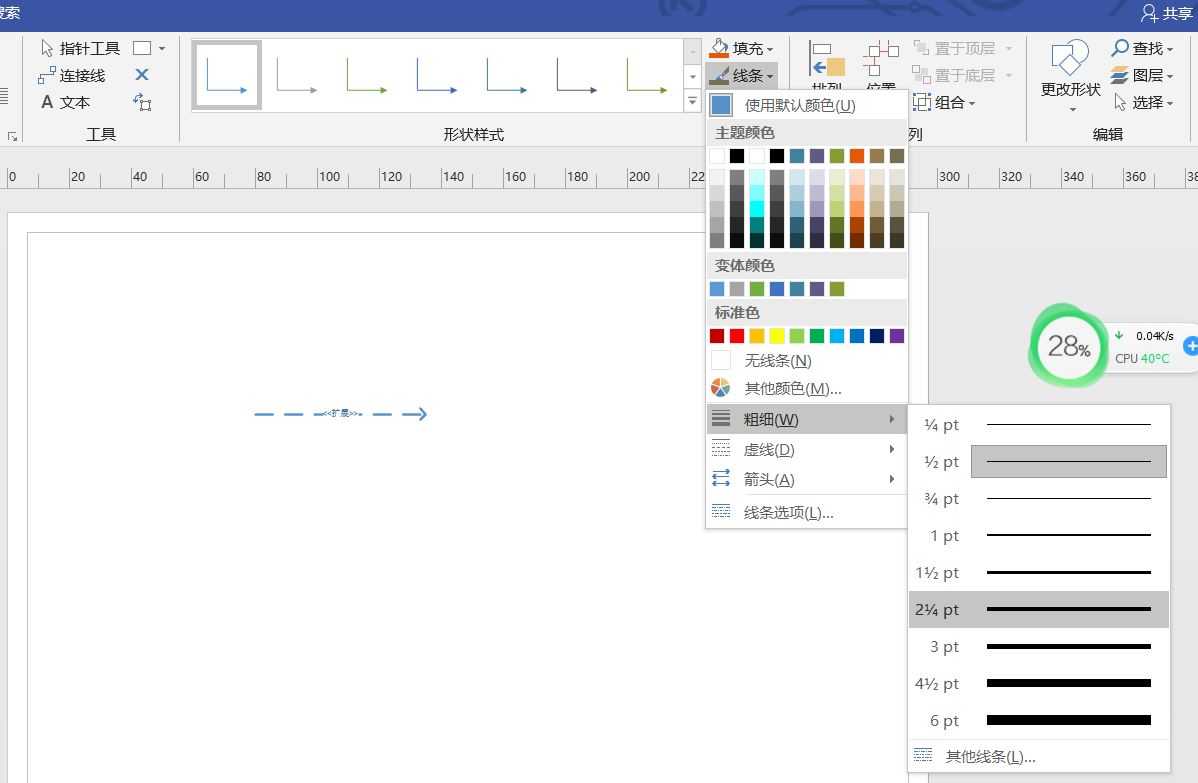
Task: Choose No Line (无线条) option
Action: (807, 361)
